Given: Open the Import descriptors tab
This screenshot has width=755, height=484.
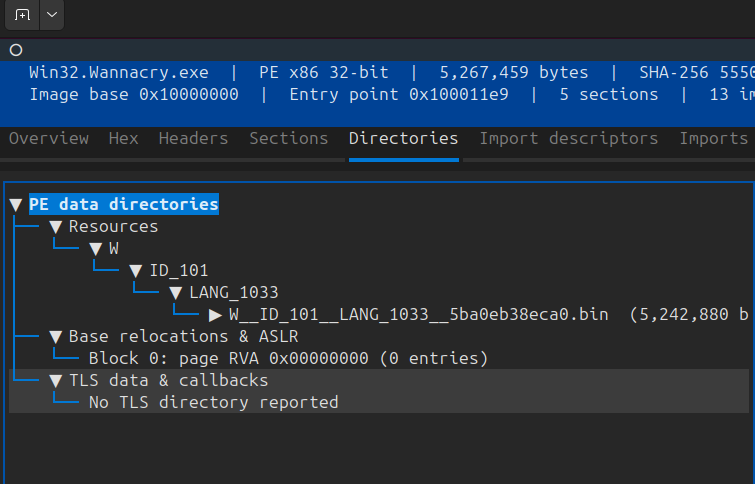Looking at the screenshot, I should pos(569,139).
